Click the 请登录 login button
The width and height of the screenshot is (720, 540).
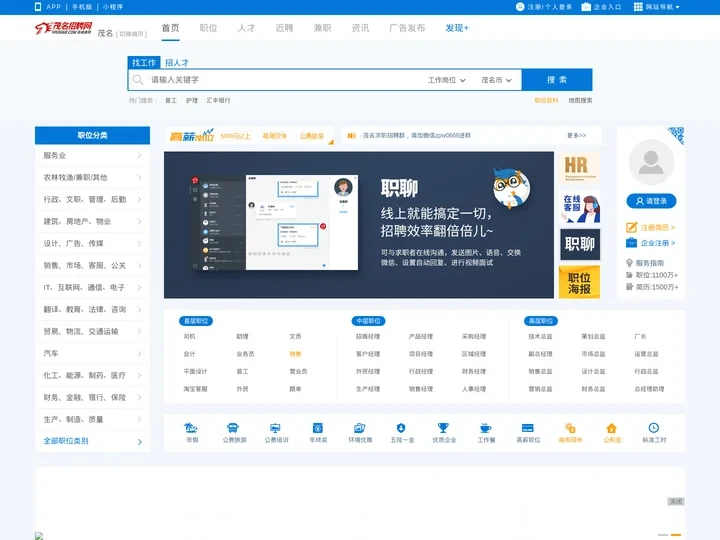click(x=651, y=201)
